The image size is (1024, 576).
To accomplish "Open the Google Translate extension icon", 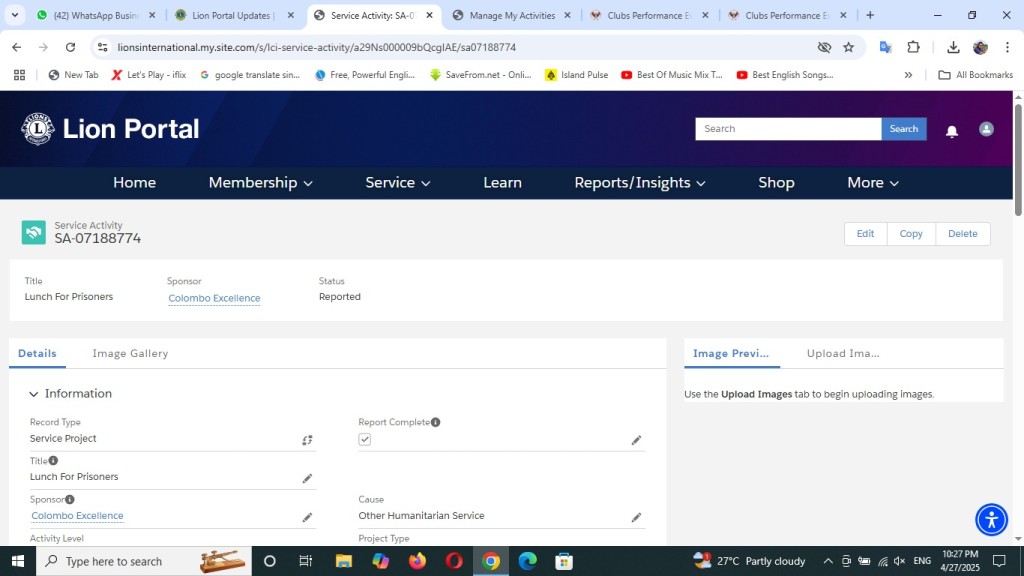I will 886,47.
